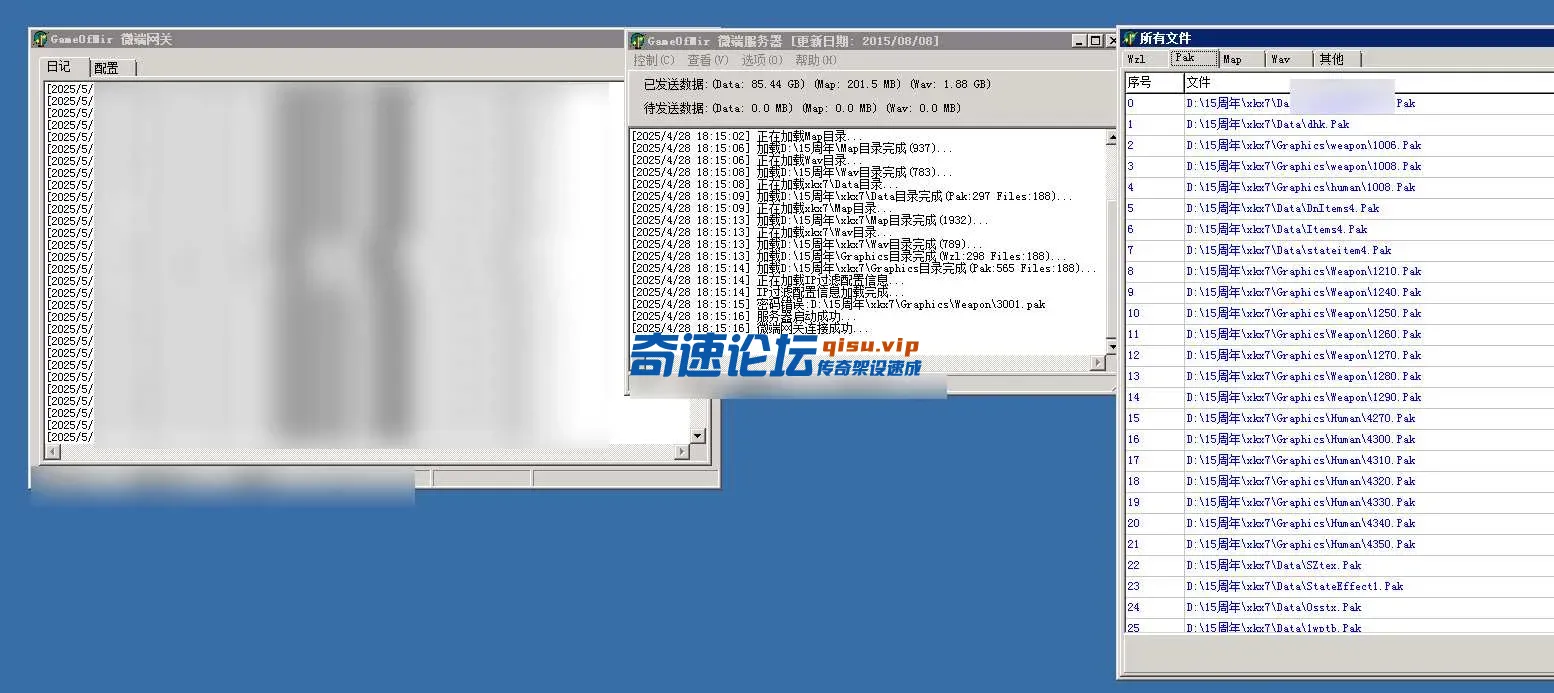This screenshot has width=1554, height=693.
Task: Select log line 微端网关连接成功
Action: click(x=750, y=328)
